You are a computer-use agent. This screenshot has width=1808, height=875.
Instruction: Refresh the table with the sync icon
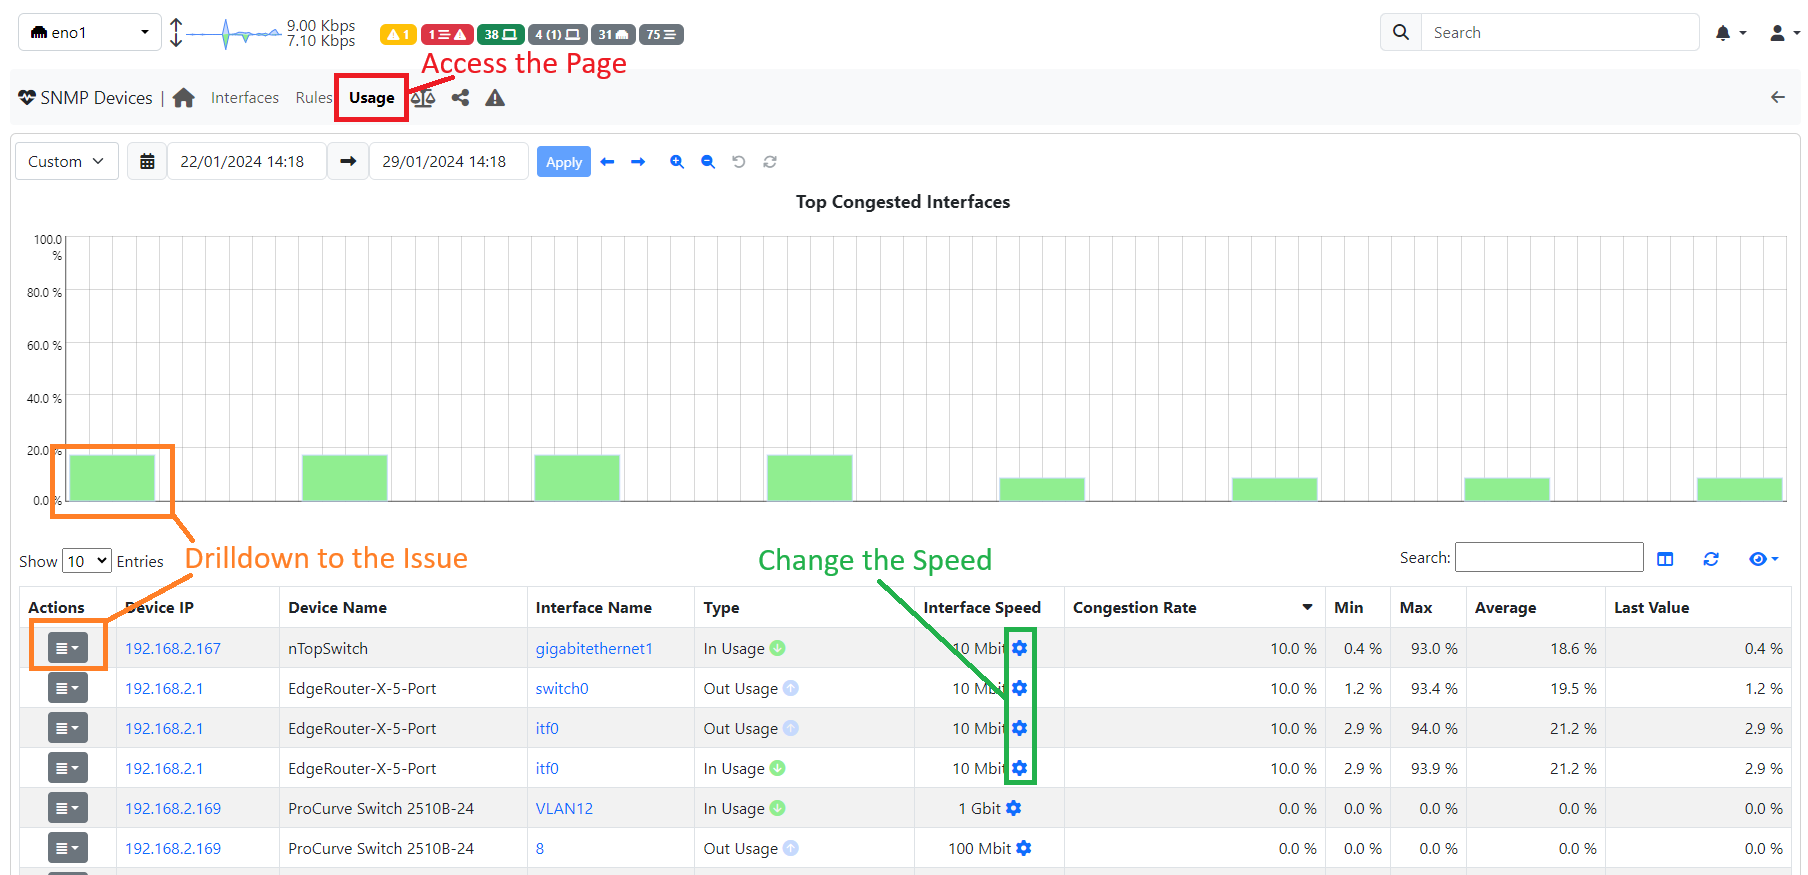tap(1711, 559)
